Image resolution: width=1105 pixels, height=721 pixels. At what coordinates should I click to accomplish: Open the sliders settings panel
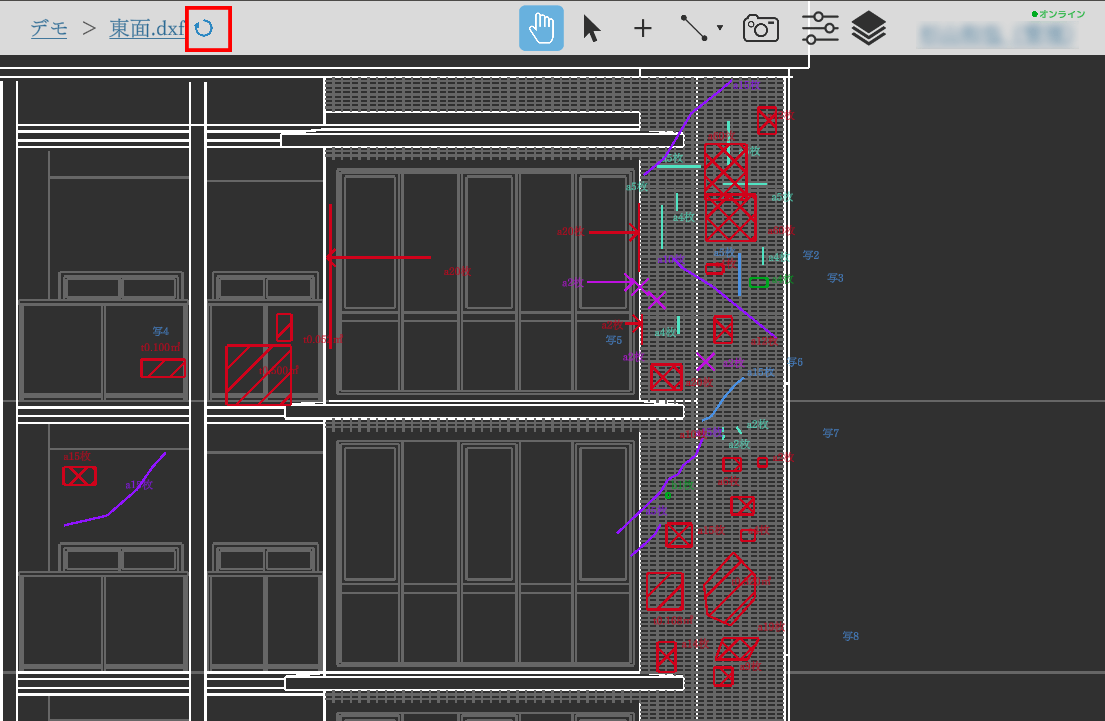click(x=820, y=28)
